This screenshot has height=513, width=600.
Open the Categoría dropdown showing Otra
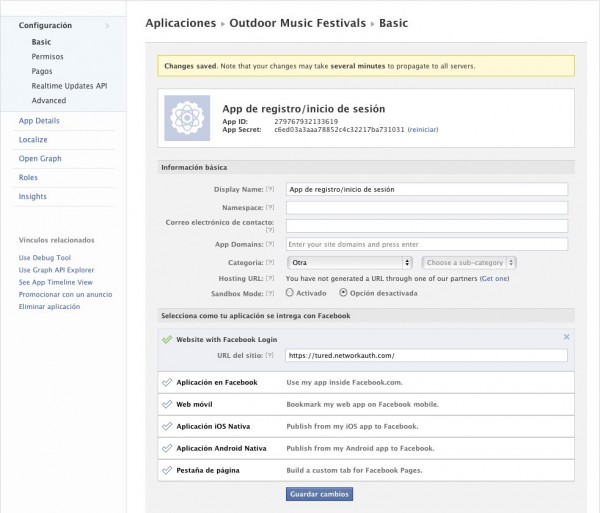(x=350, y=262)
